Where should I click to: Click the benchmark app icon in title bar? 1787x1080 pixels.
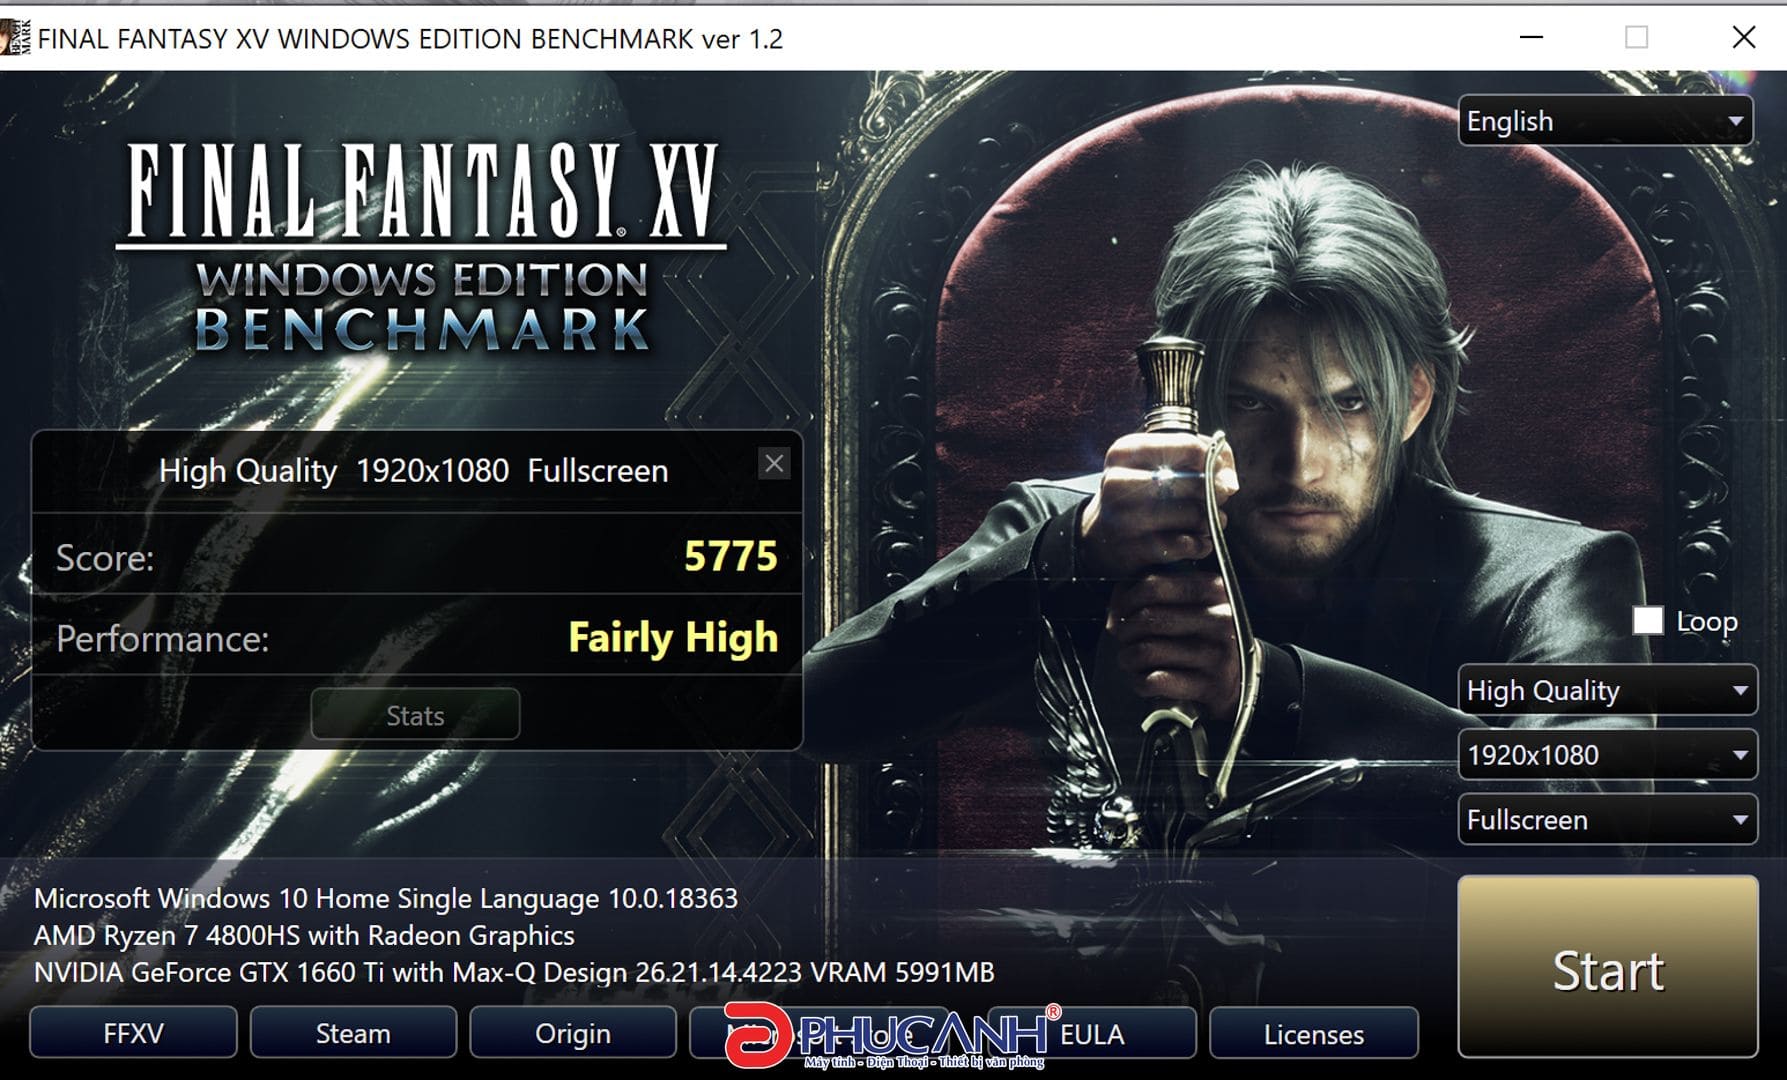coord(15,38)
